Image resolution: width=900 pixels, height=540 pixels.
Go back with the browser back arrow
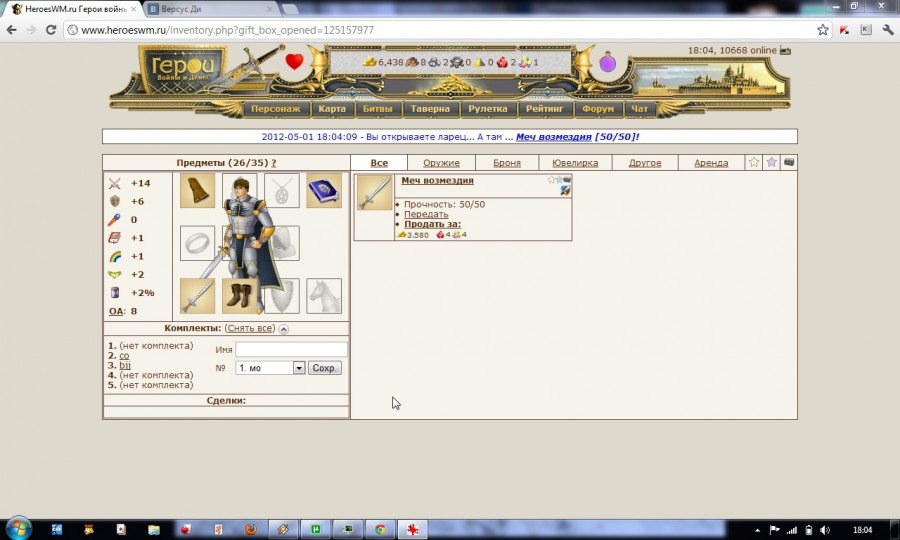click(x=12, y=30)
